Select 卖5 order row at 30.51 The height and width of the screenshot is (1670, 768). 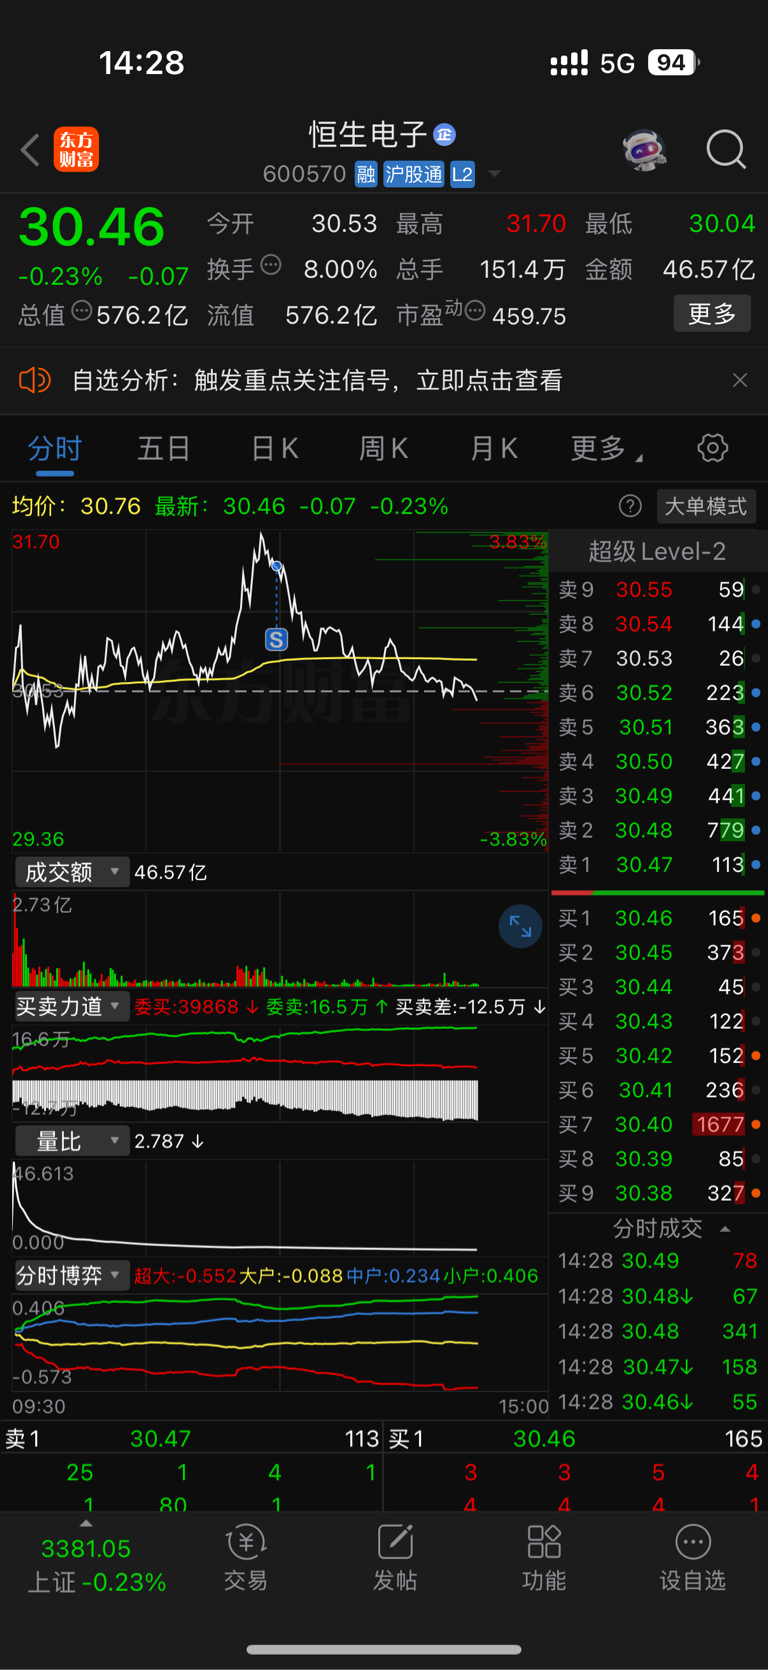click(x=659, y=727)
